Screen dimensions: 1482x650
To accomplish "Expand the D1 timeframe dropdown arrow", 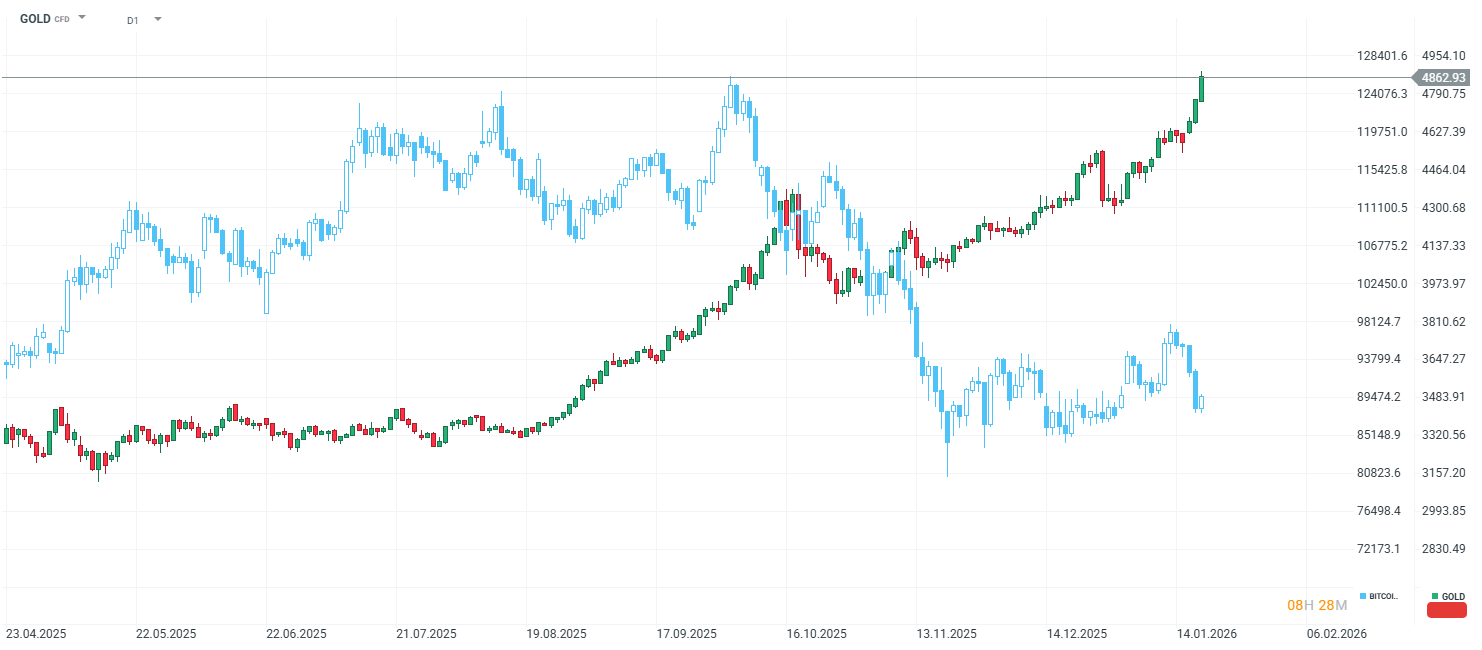I will click(158, 19).
